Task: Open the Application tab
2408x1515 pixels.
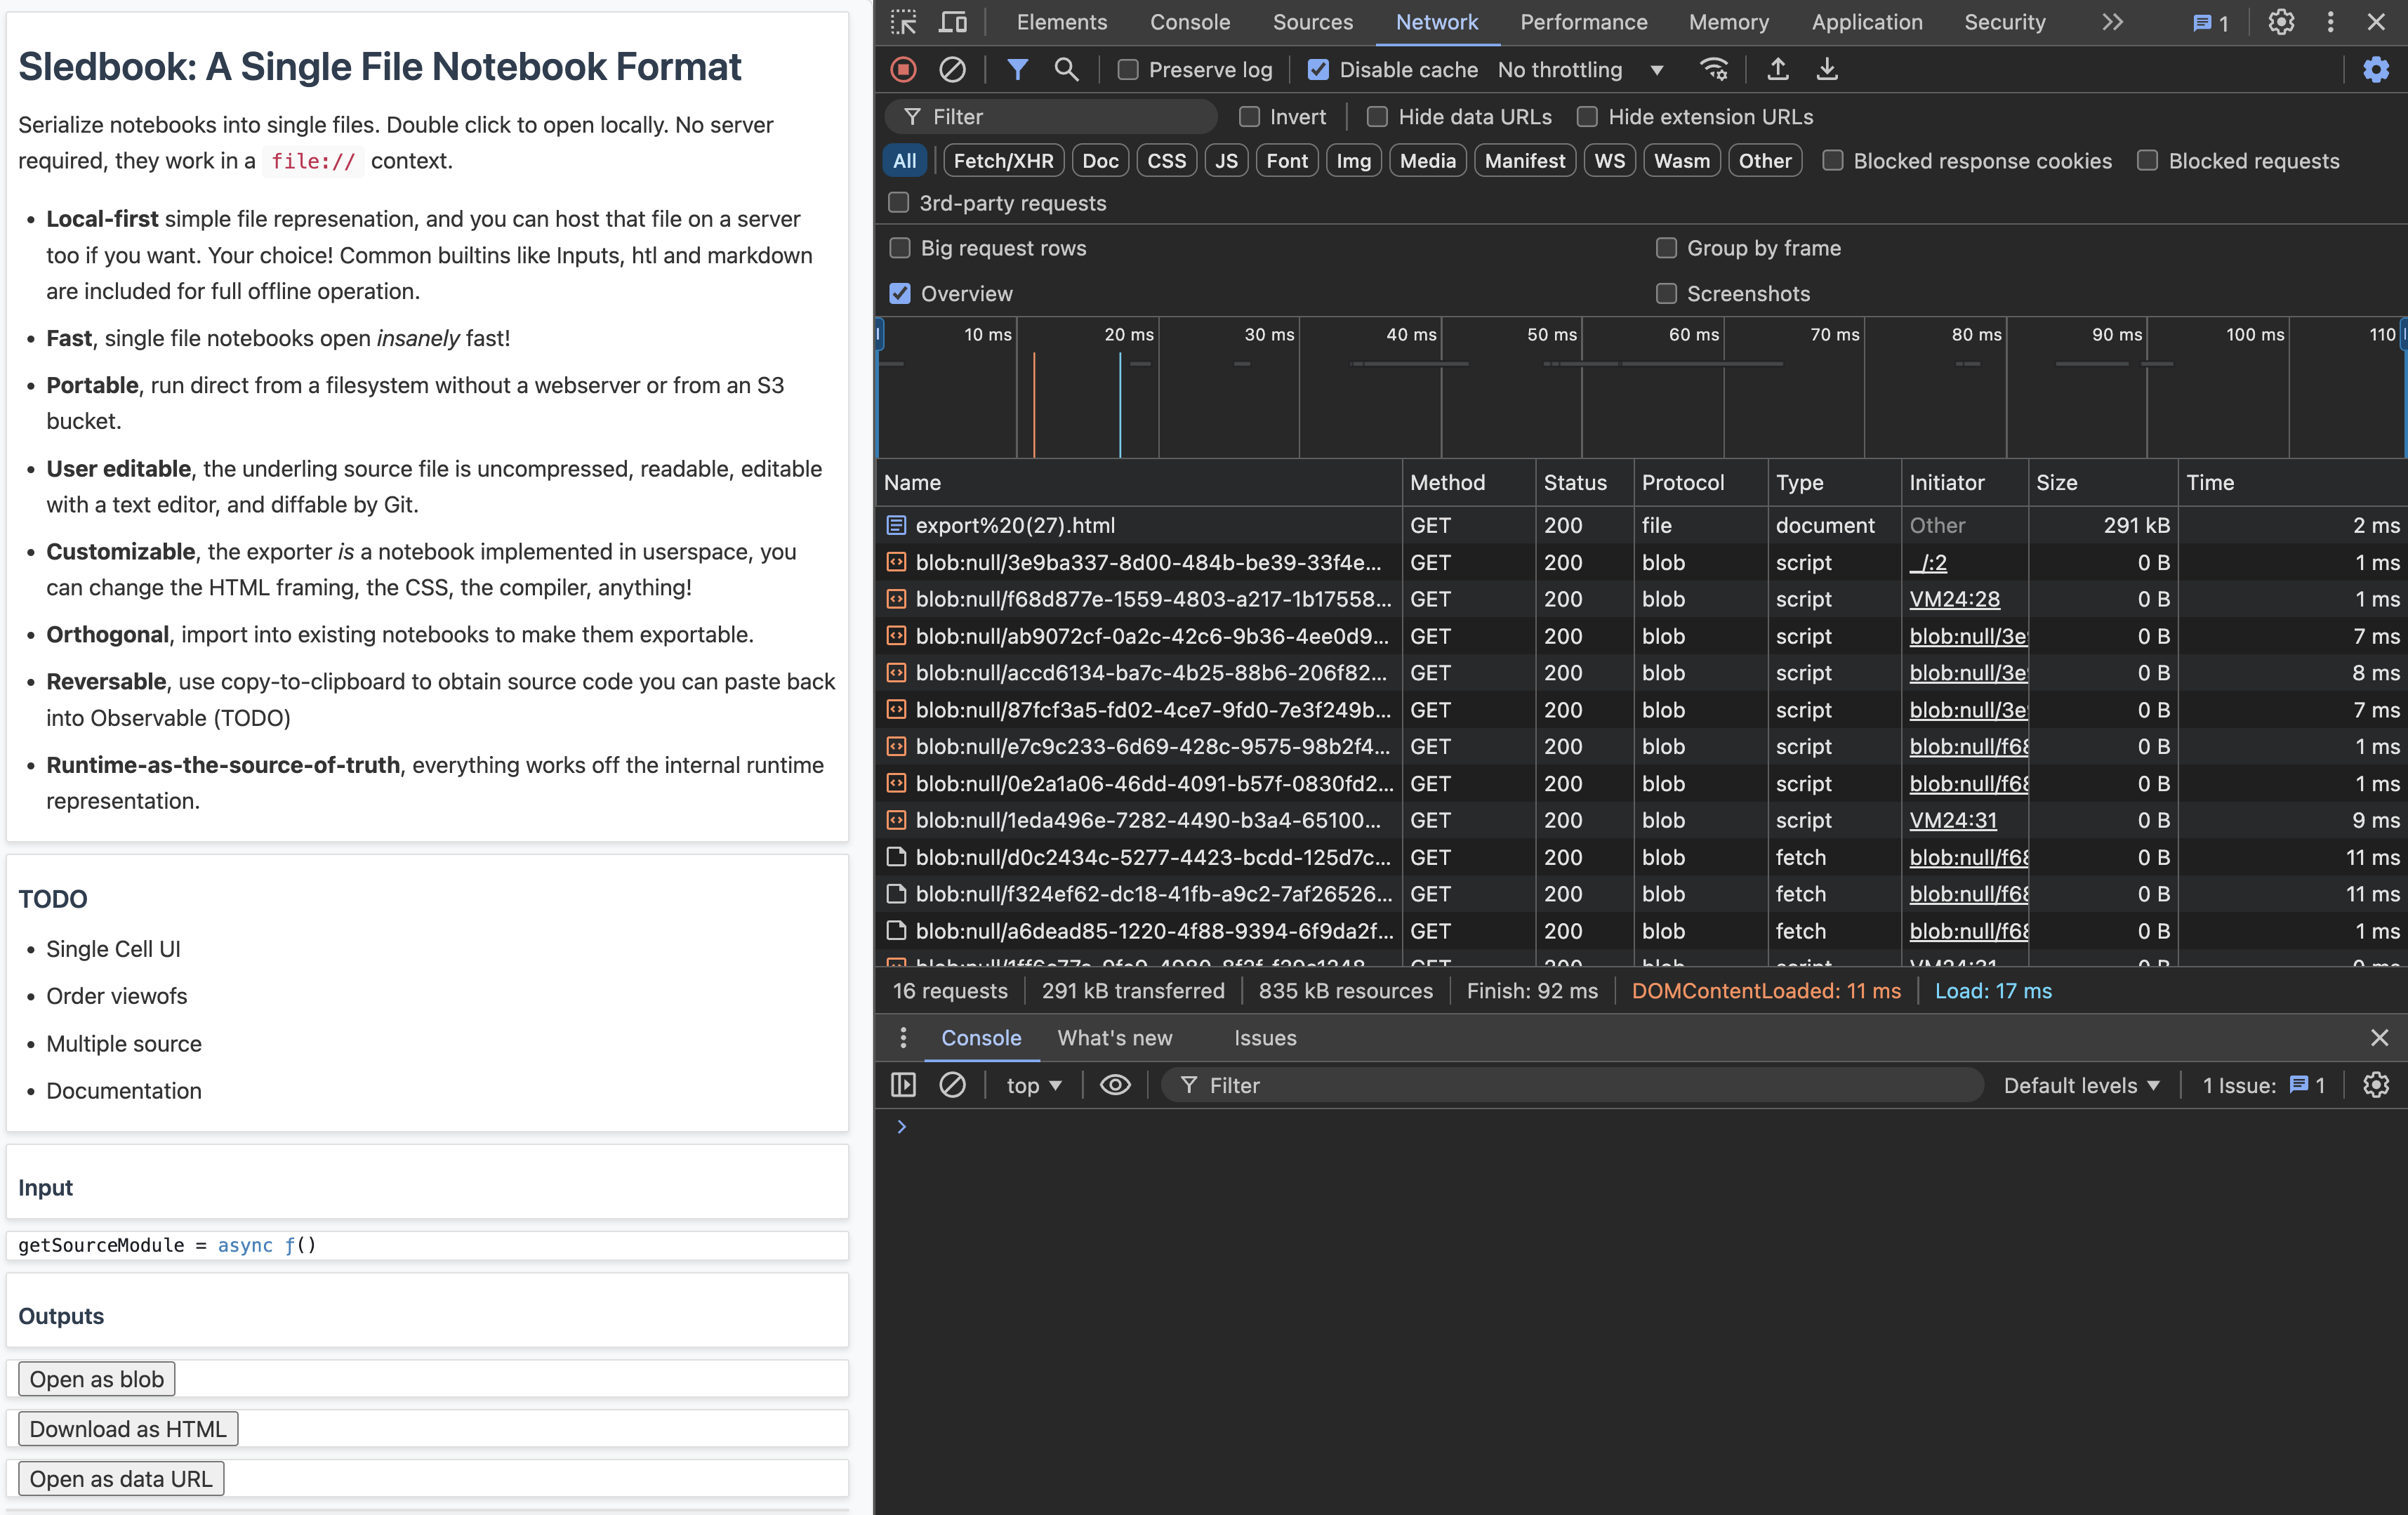Action: click(x=1866, y=22)
